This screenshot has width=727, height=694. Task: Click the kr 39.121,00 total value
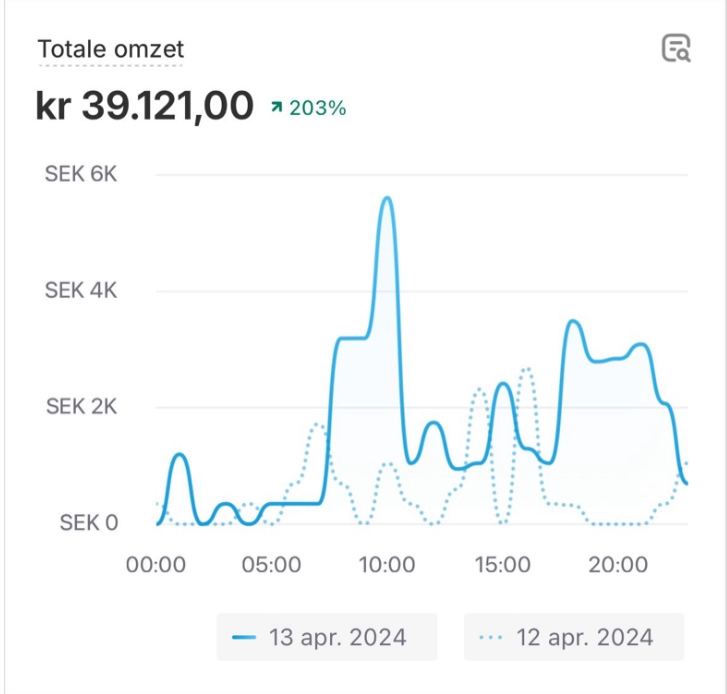pos(145,106)
